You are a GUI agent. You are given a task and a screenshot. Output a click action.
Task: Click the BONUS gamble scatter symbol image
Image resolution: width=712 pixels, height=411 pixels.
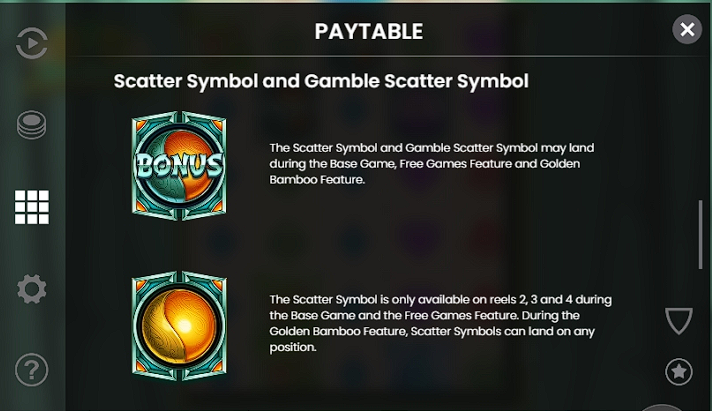tap(179, 166)
